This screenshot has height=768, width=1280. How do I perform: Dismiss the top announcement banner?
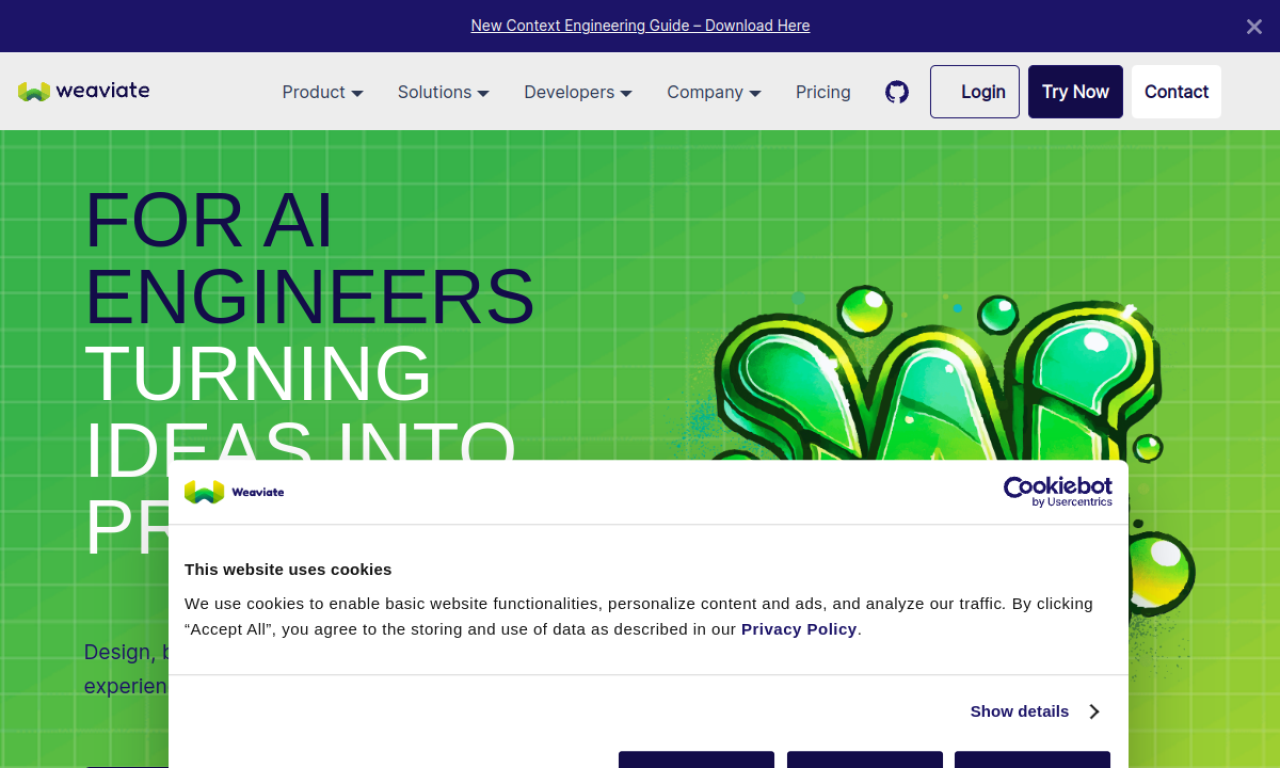tap(1253, 27)
